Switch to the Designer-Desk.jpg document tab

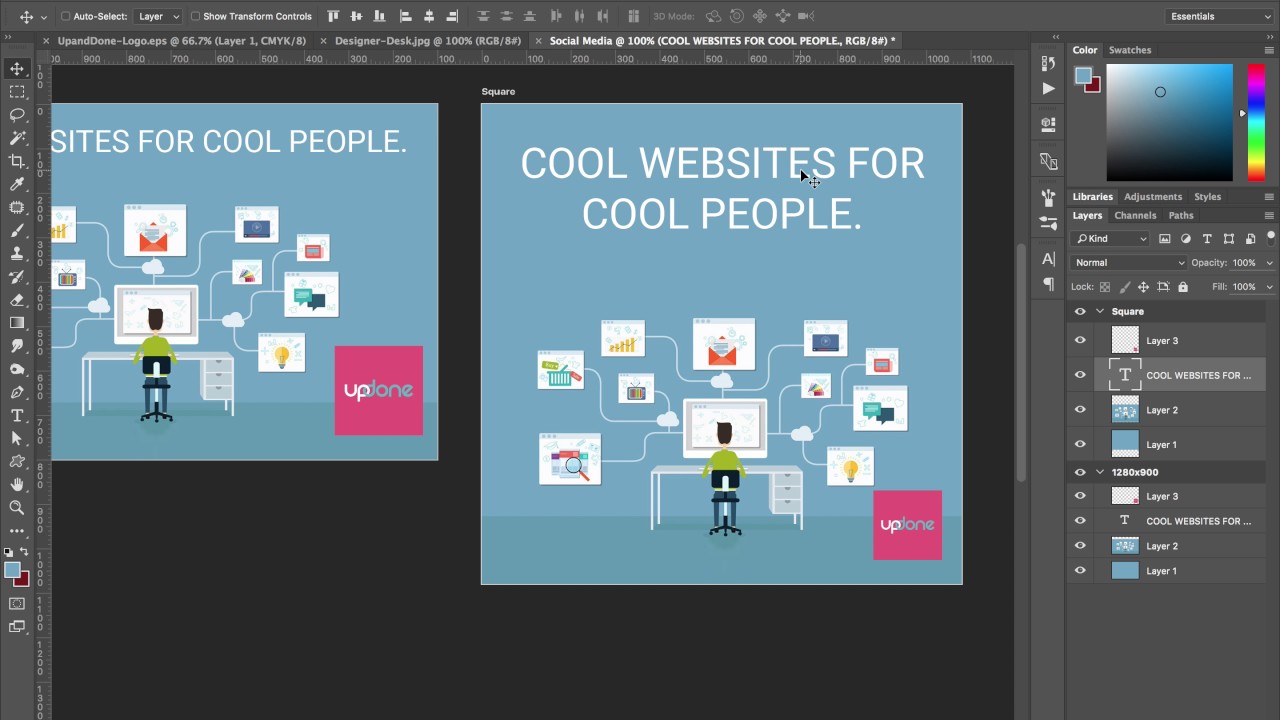(428, 41)
